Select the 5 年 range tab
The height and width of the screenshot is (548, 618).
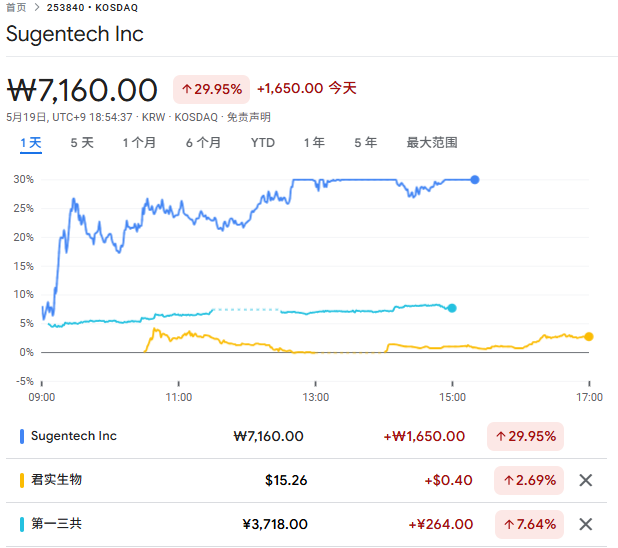366,143
